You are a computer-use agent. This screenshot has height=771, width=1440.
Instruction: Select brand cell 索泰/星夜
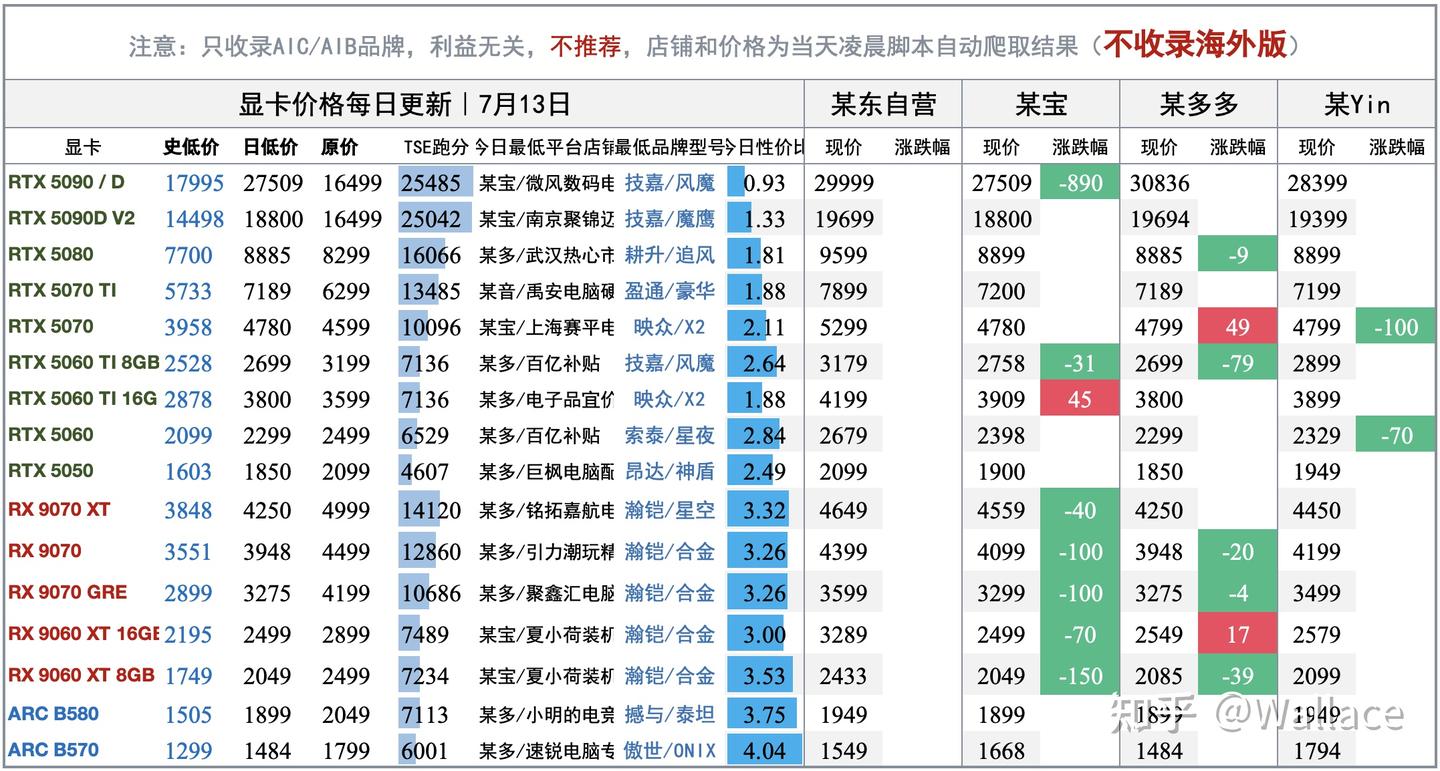click(669, 435)
